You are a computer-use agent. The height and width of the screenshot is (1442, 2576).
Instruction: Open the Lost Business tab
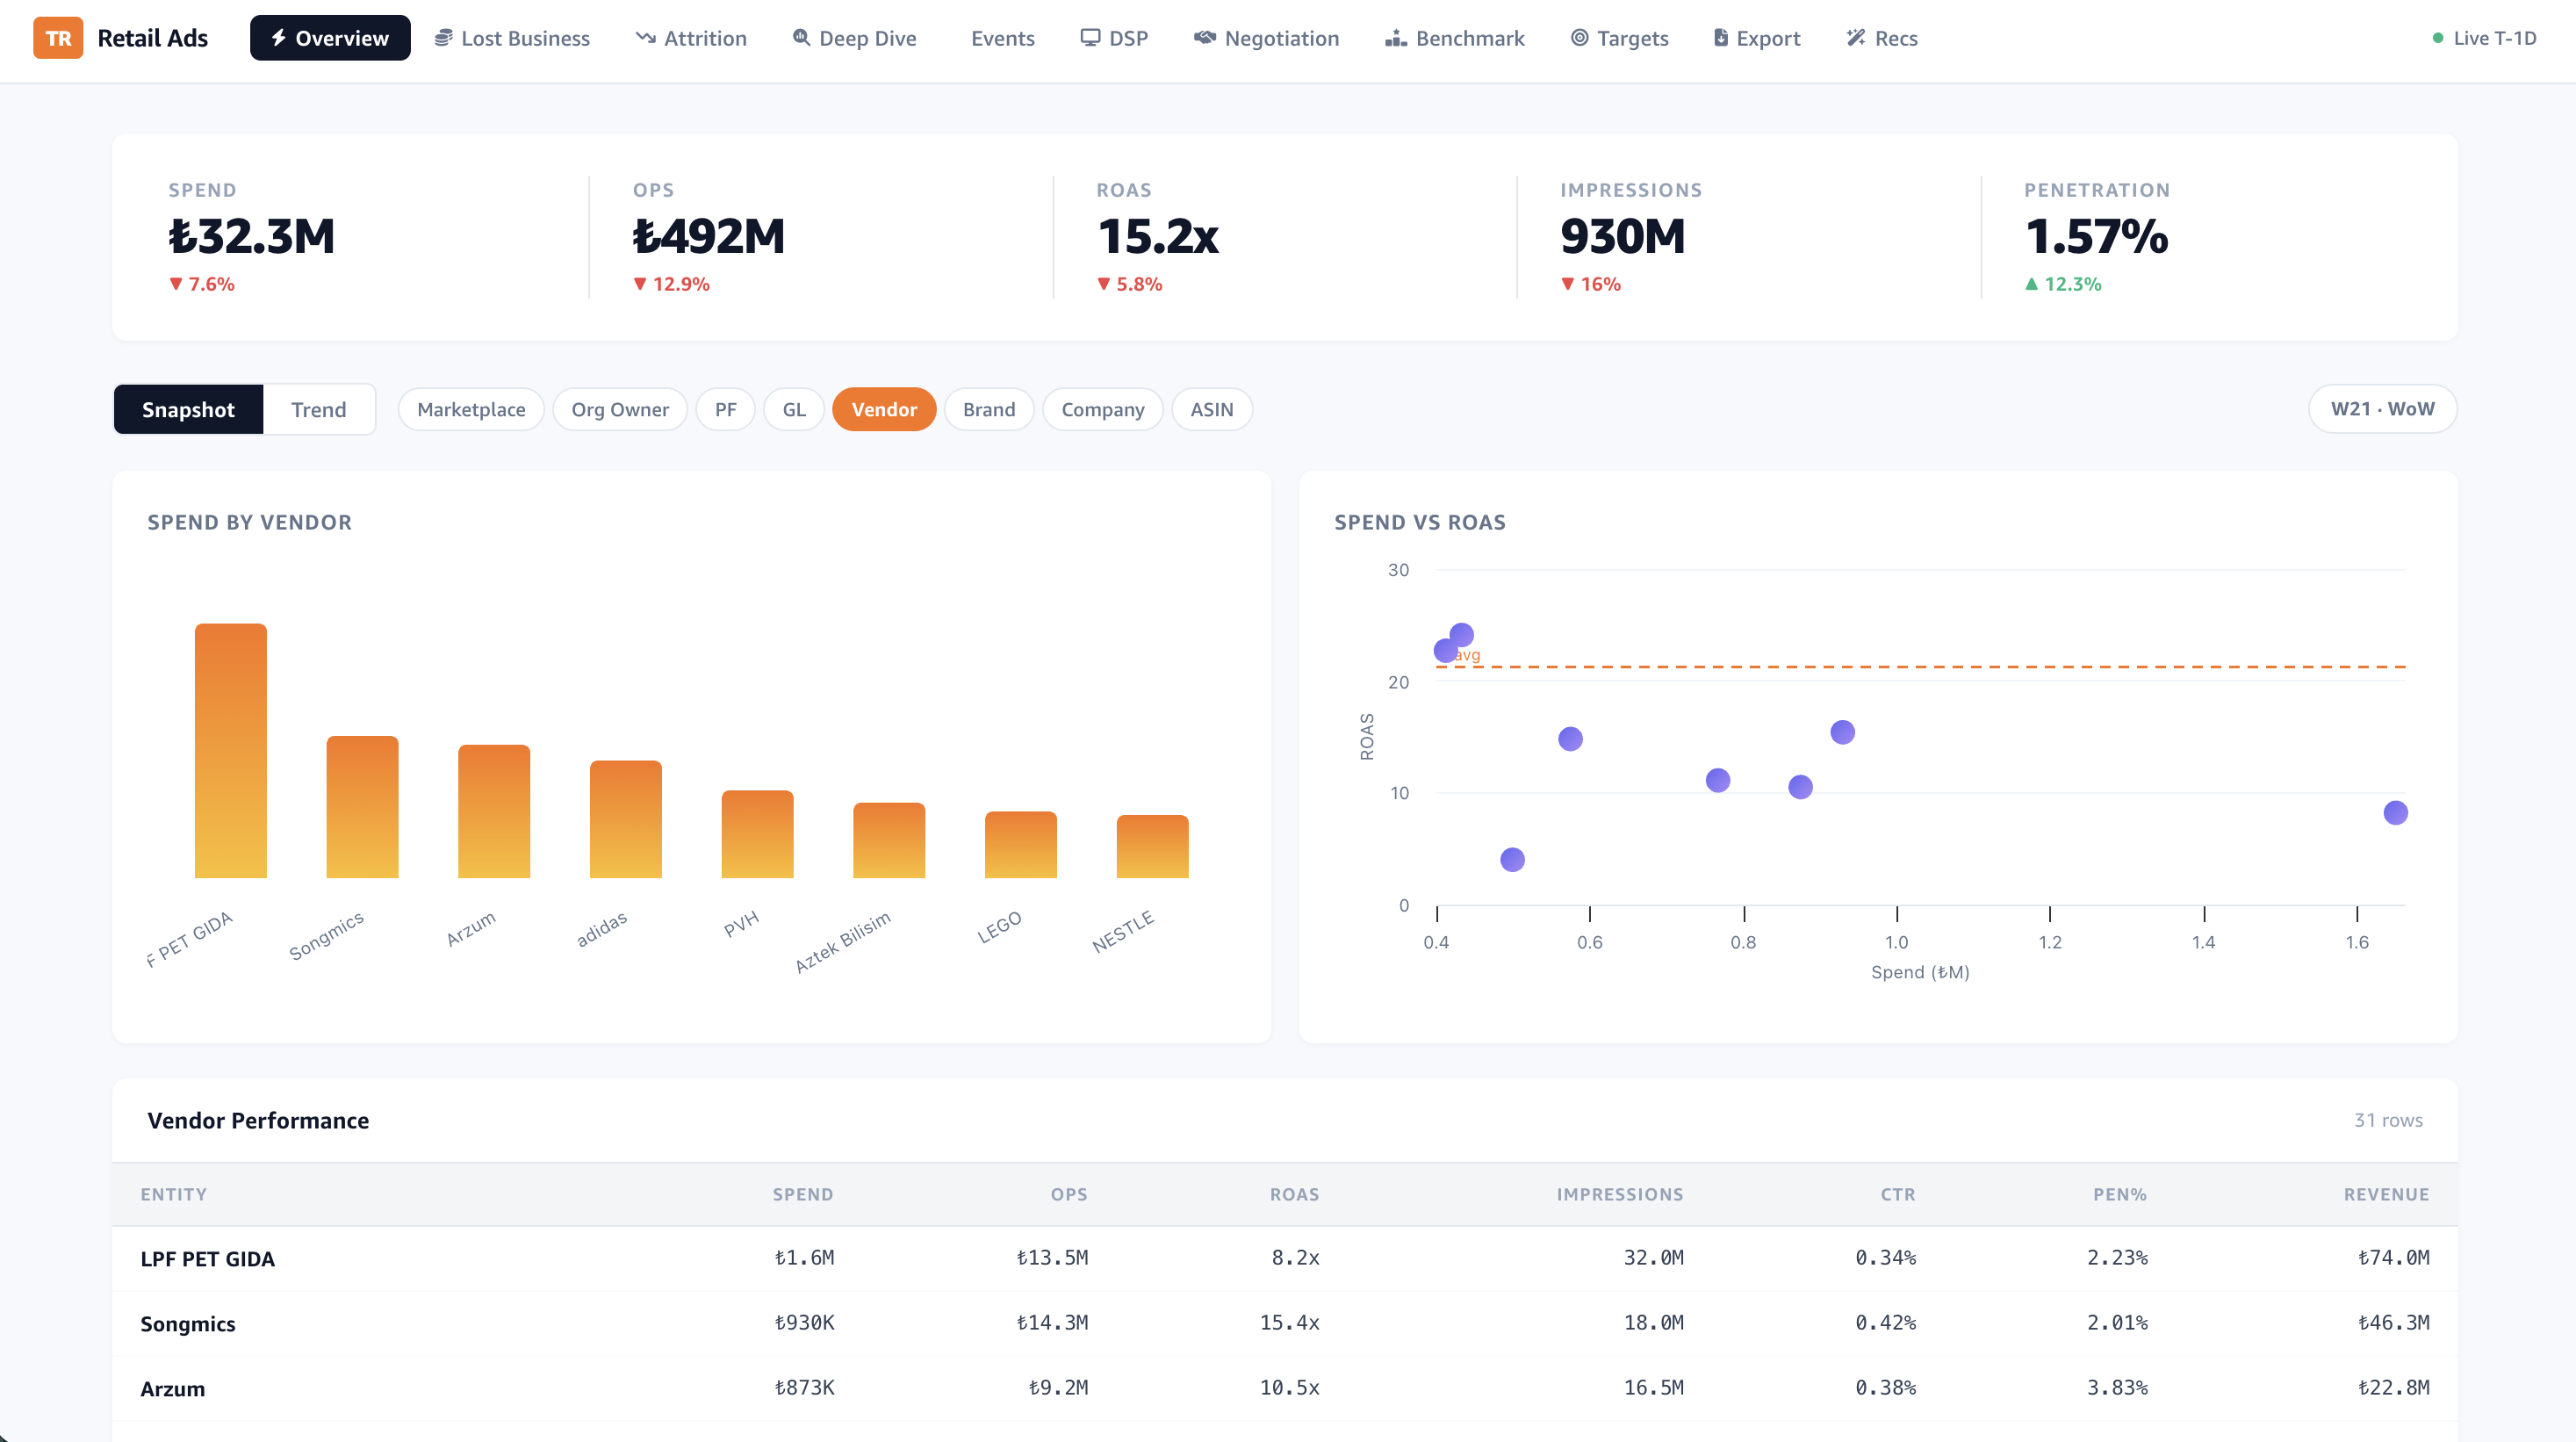[x=512, y=38]
